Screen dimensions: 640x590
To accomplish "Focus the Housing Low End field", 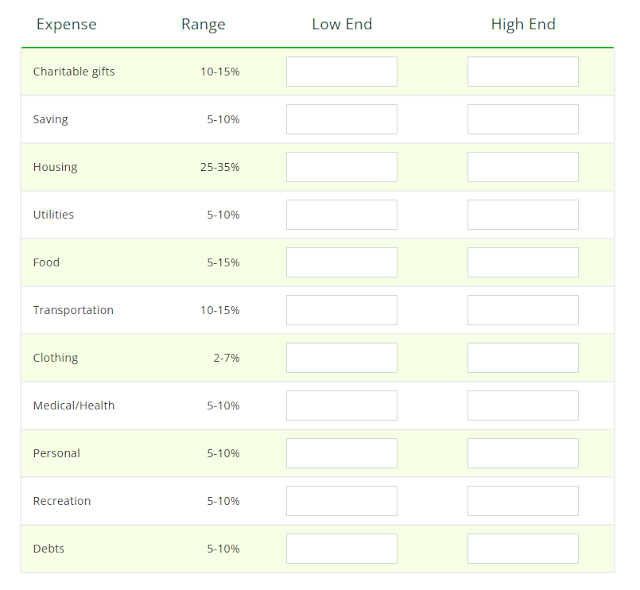I will [342, 167].
